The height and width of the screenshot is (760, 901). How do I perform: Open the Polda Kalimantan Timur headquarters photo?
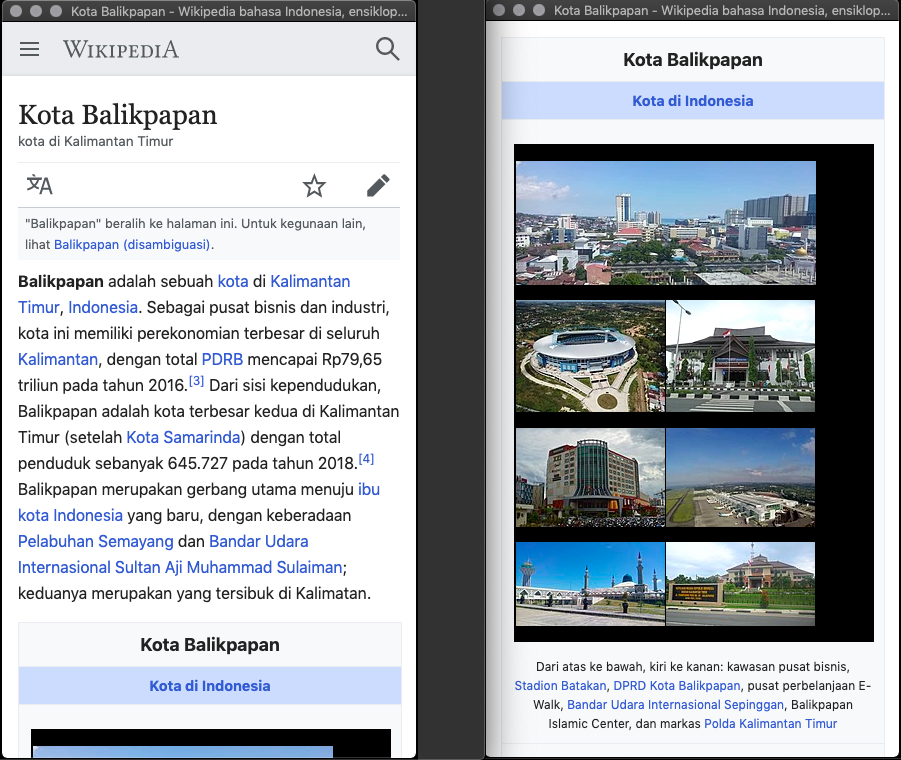click(x=741, y=584)
